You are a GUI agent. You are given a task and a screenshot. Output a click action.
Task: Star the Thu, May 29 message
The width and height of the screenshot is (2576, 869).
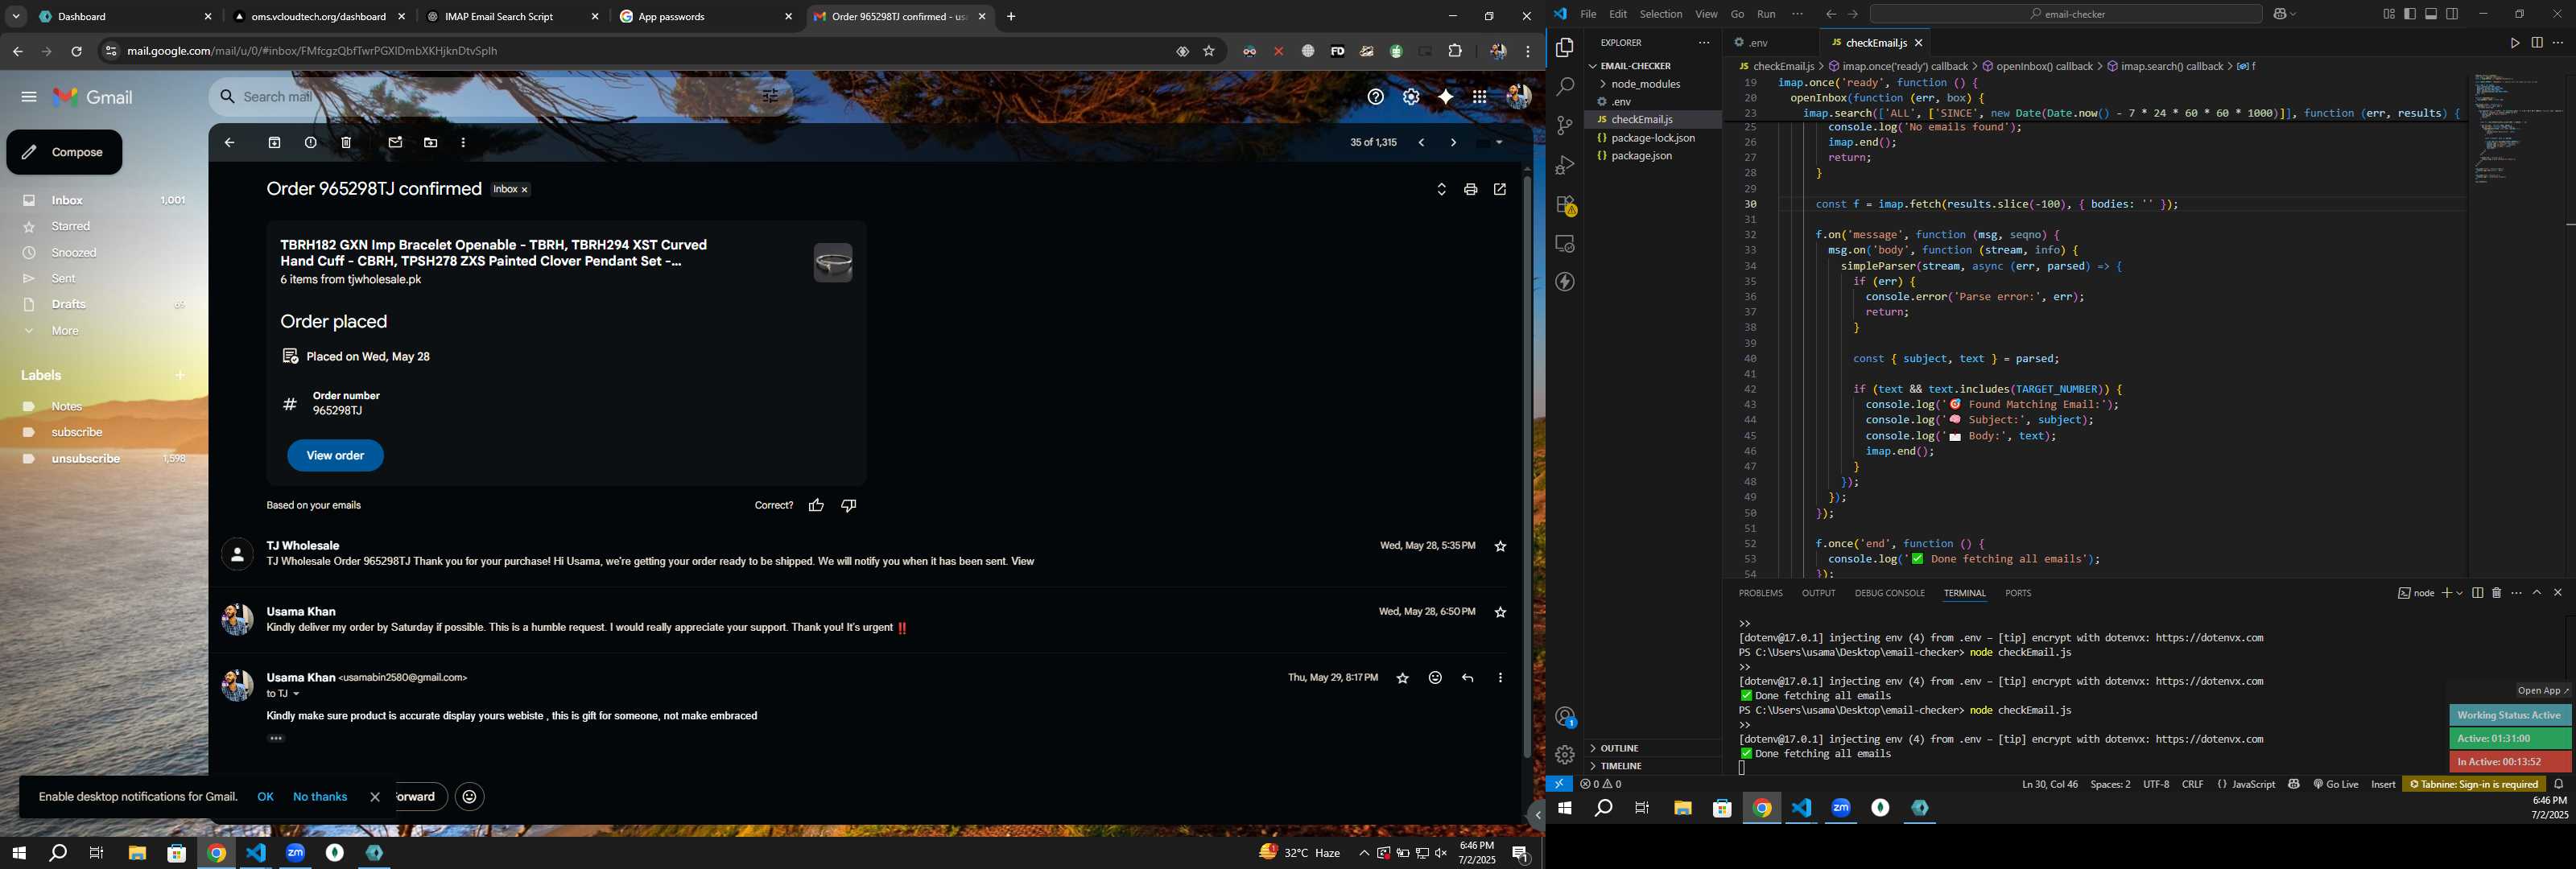click(1402, 679)
